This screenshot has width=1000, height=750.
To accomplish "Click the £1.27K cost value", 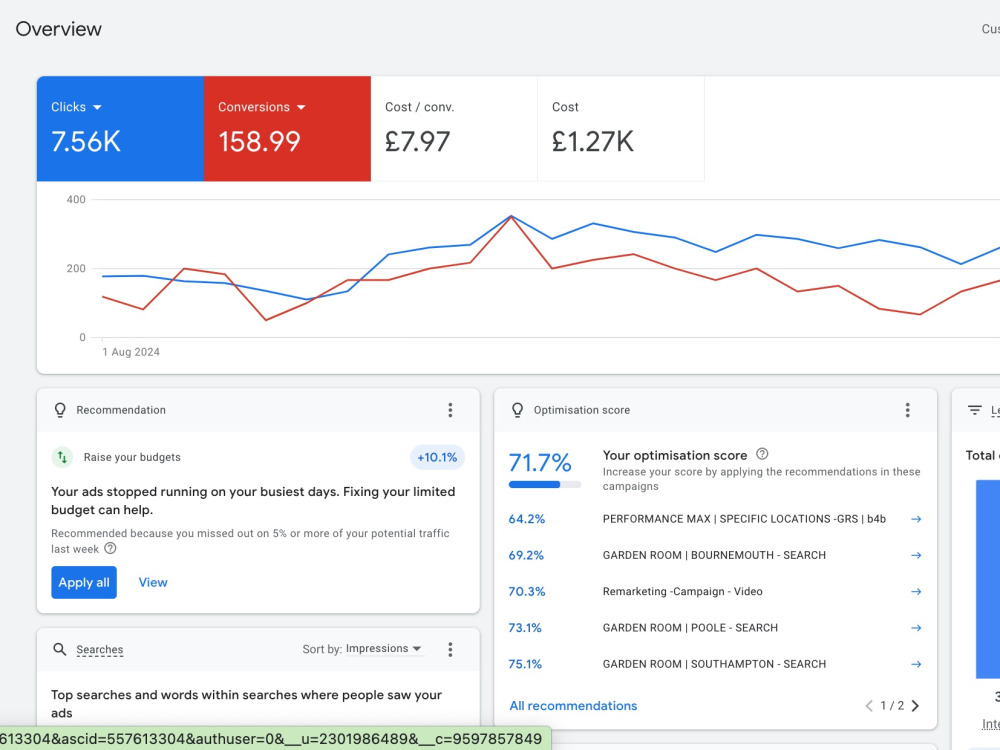I will click(x=593, y=142).
